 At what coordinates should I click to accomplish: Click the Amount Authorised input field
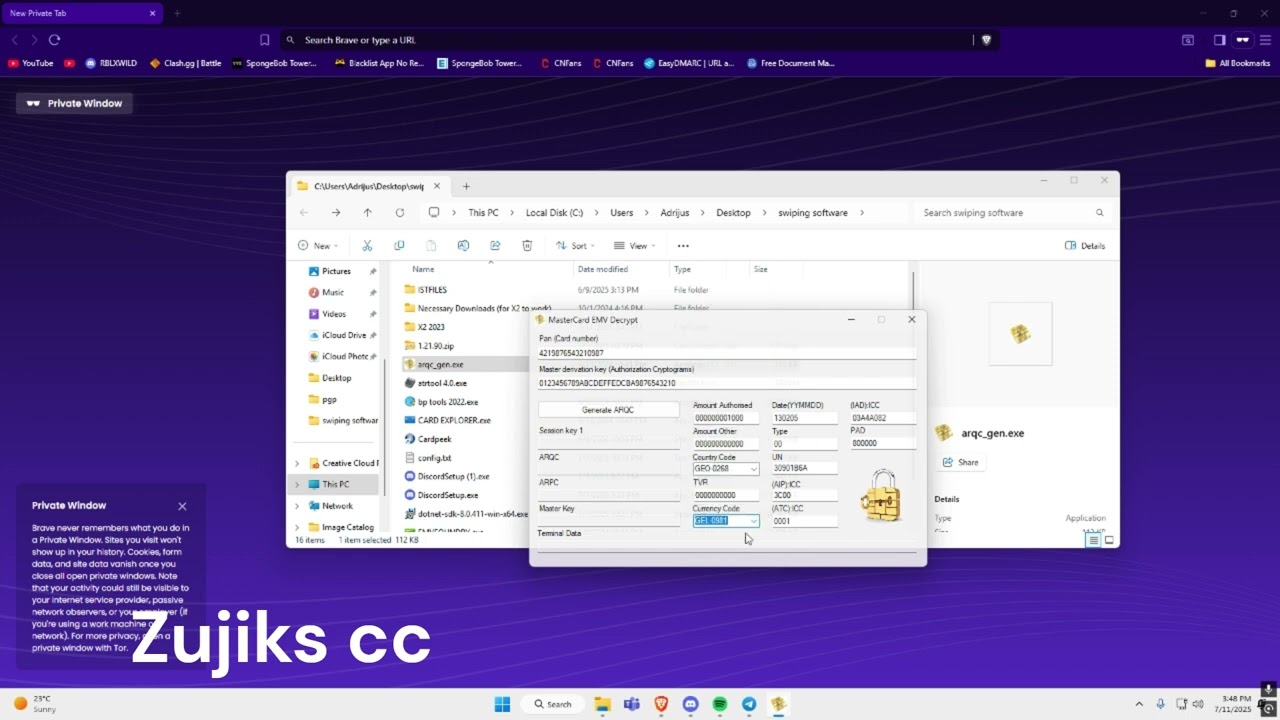point(726,418)
